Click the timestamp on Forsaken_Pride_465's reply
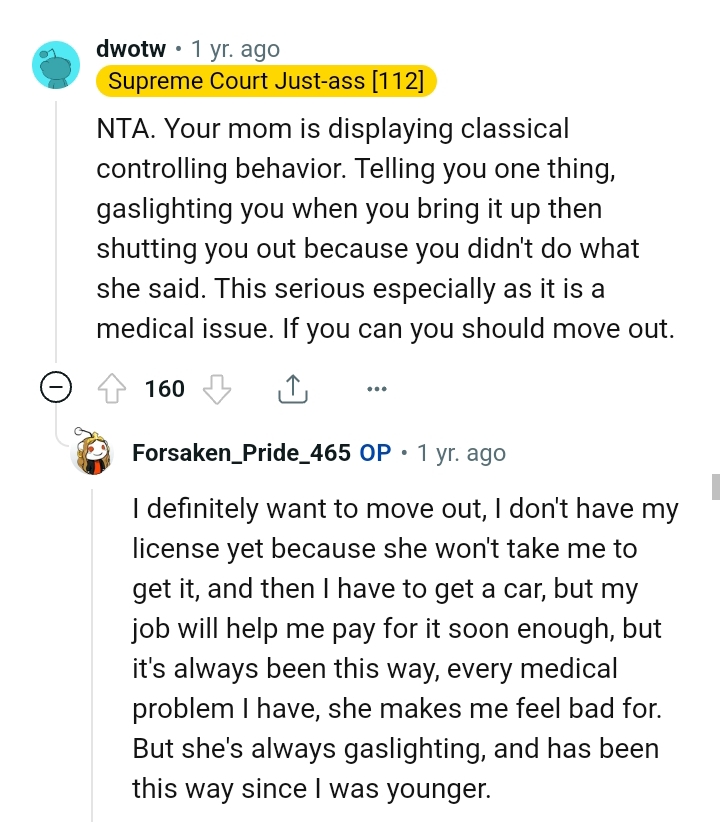Screen dimensions: 720x822 [x=460, y=453]
